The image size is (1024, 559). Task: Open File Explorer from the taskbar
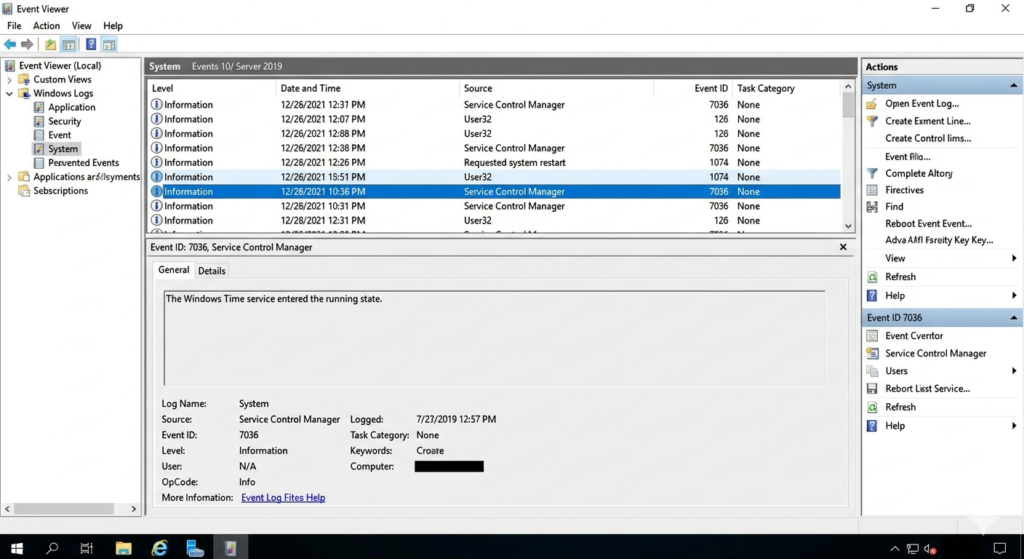pyautogui.click(x=123, y=547)
